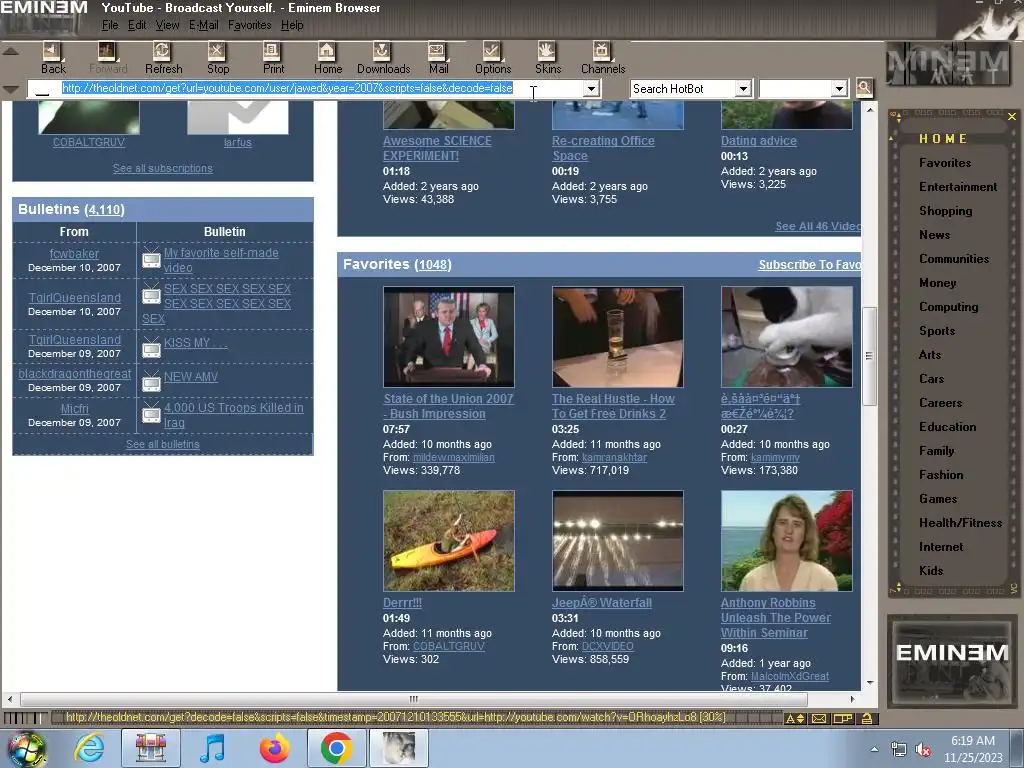Open the Mail toolbar icon

pos(437,51)
